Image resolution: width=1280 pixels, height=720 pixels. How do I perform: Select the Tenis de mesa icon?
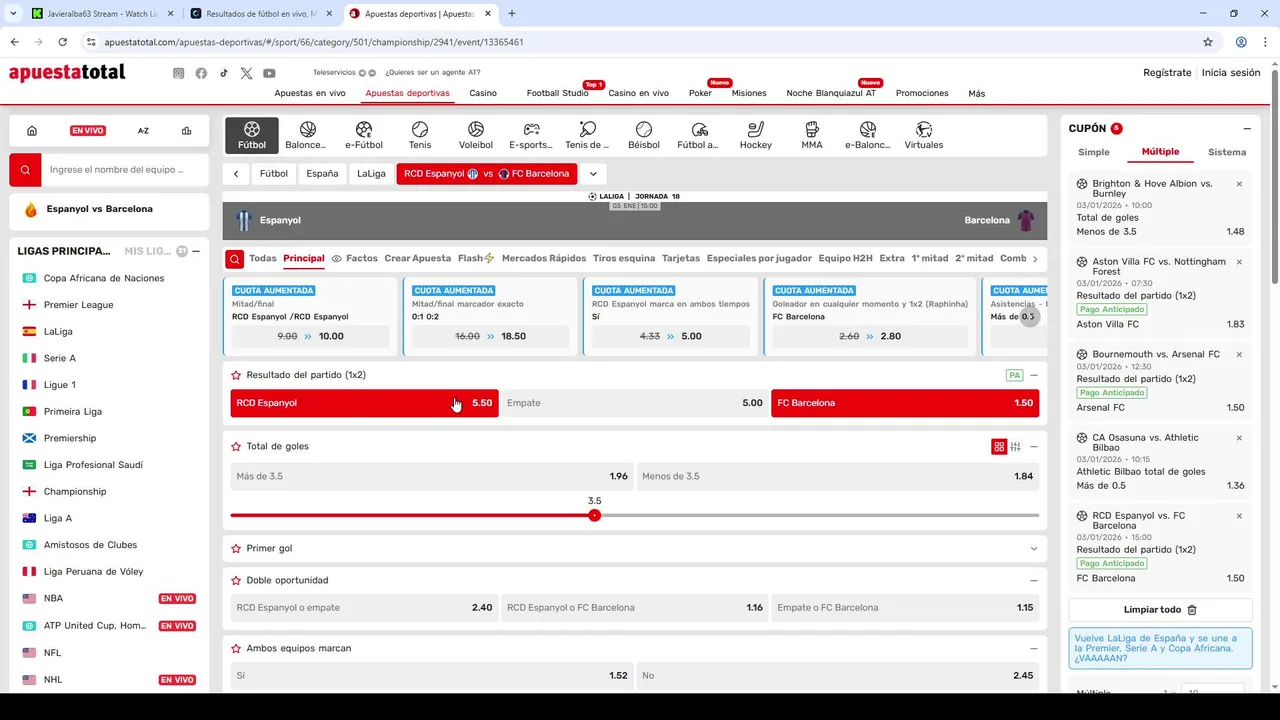[587, 135]
